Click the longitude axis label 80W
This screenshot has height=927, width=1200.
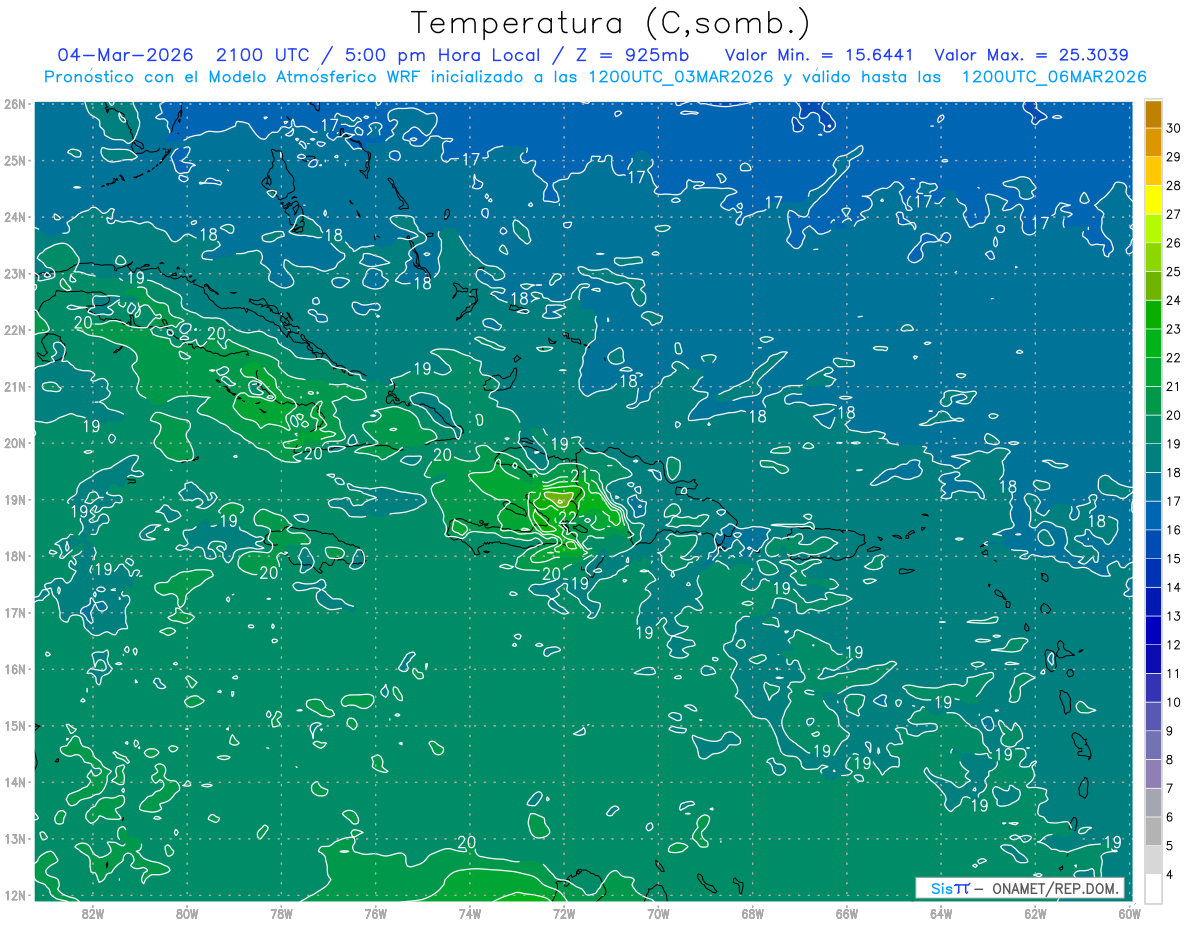[187, 912]
